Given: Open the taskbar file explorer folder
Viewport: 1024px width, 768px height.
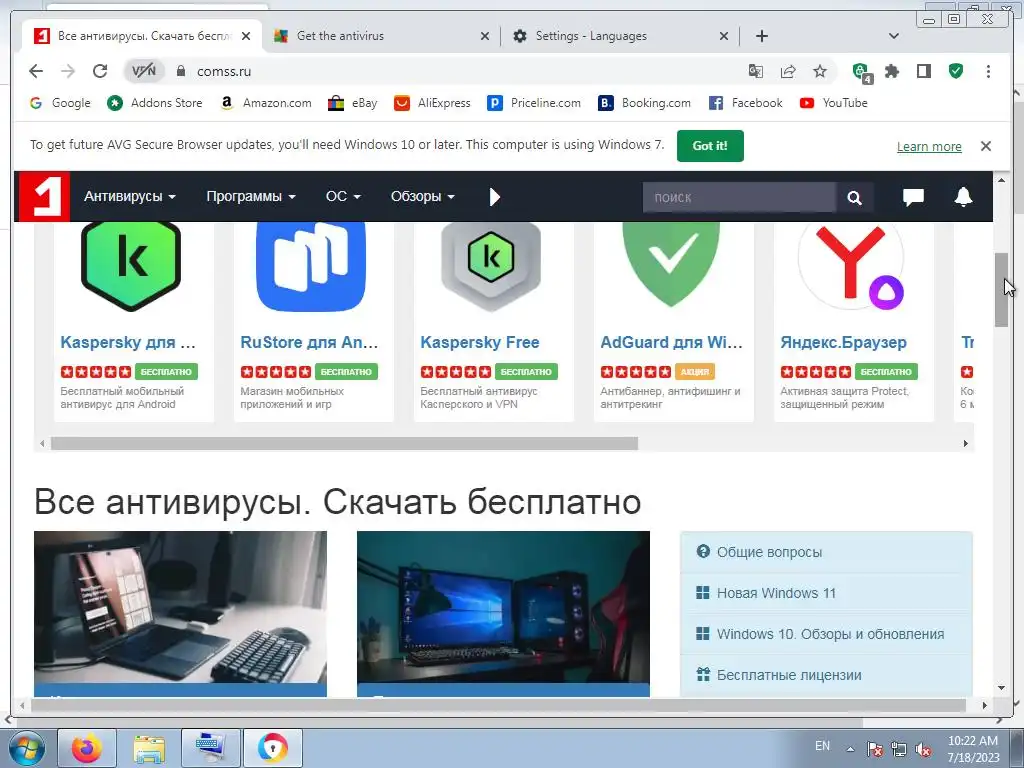Looking at the screenshot, I should pyautogui.click(x=149, y=748).
